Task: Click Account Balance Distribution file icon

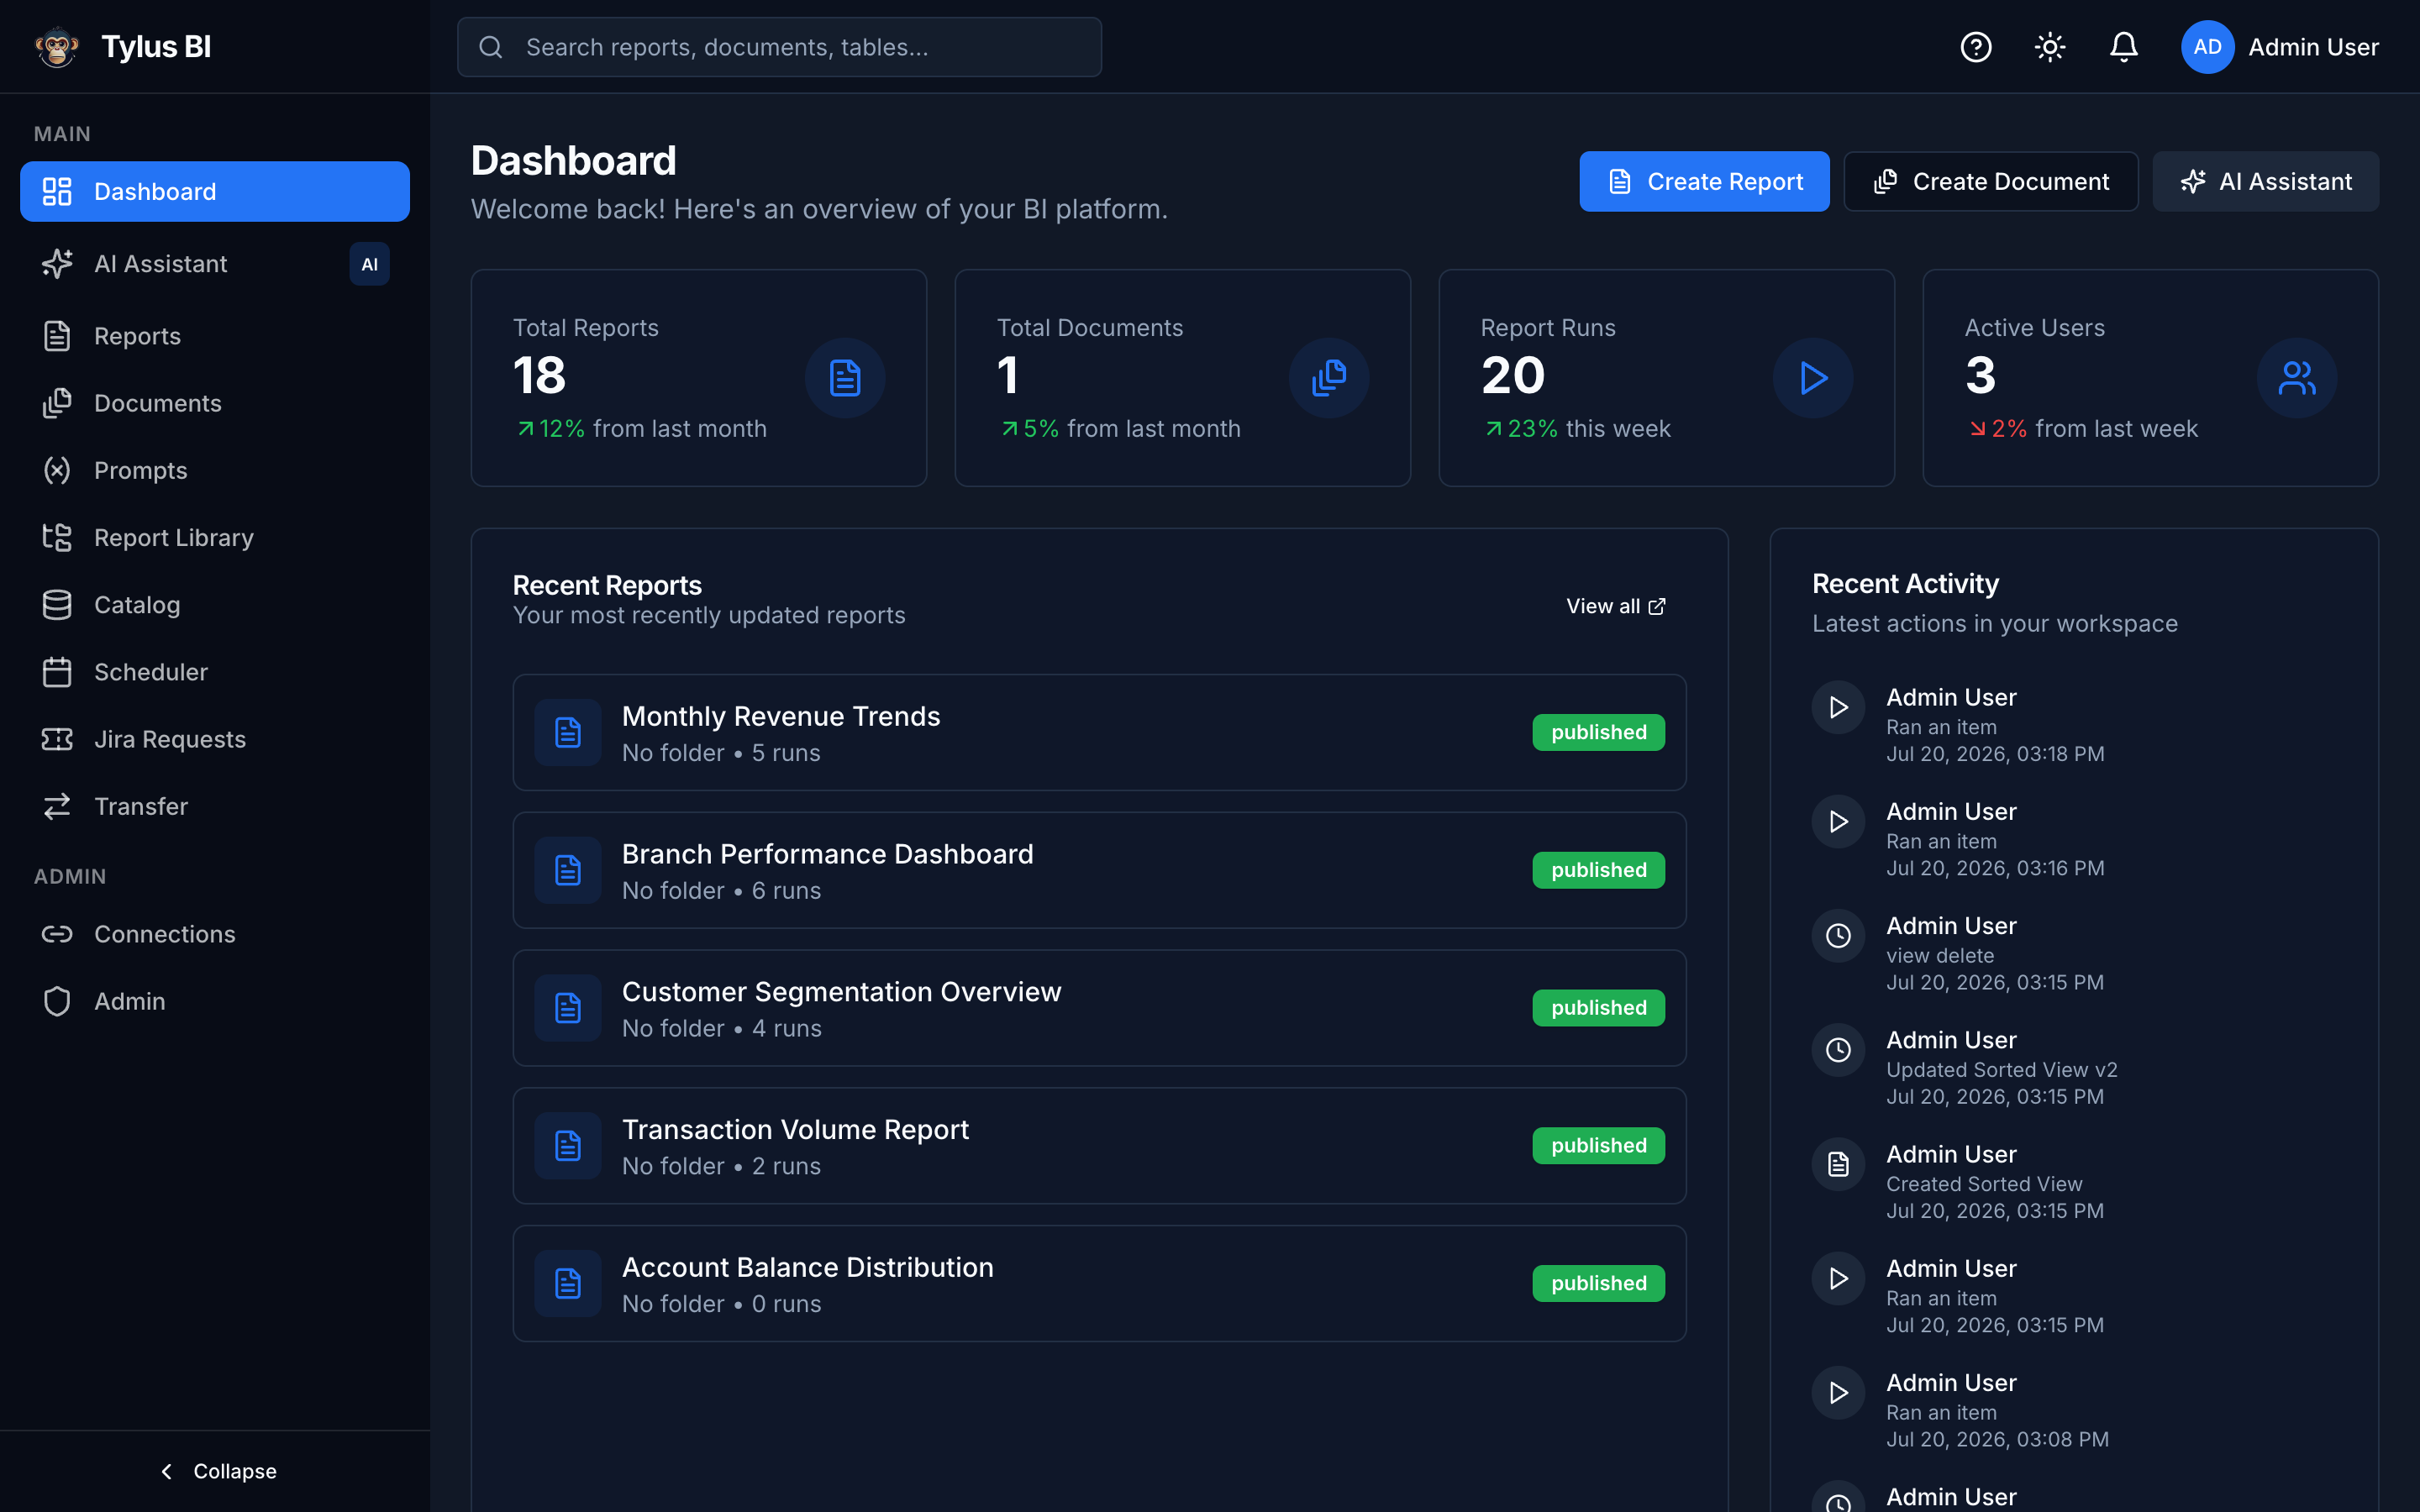Action: (568, 1284)
